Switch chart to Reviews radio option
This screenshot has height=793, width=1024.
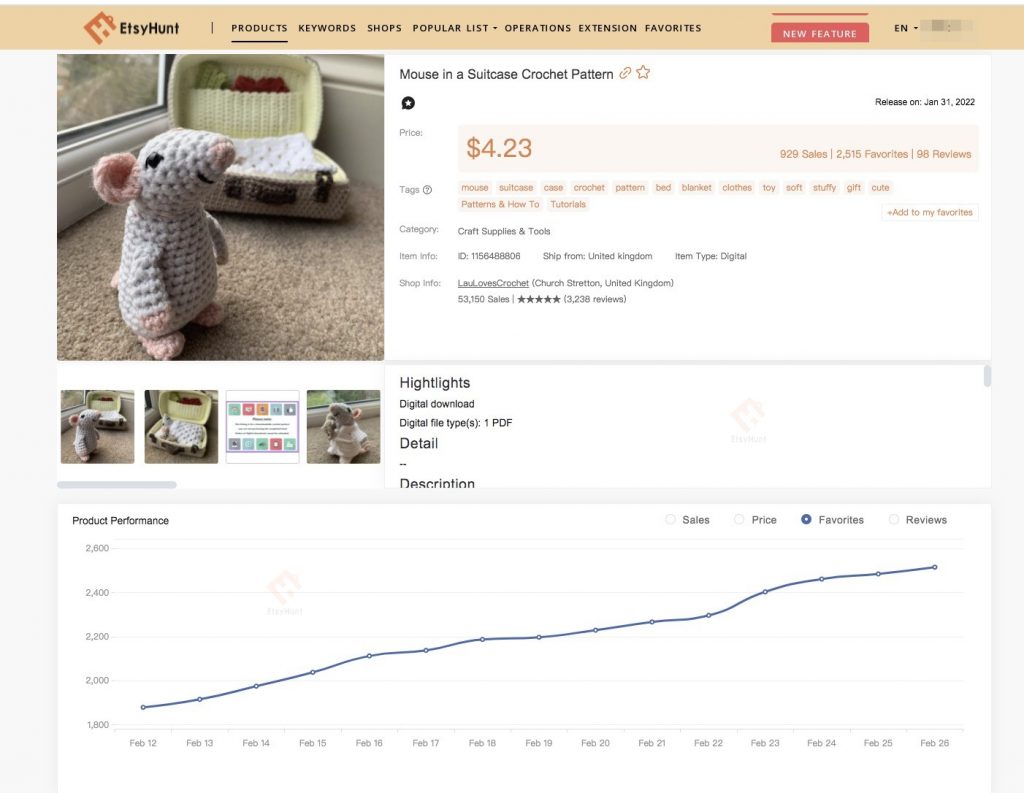pyautogui.click(x=893, y=519)
